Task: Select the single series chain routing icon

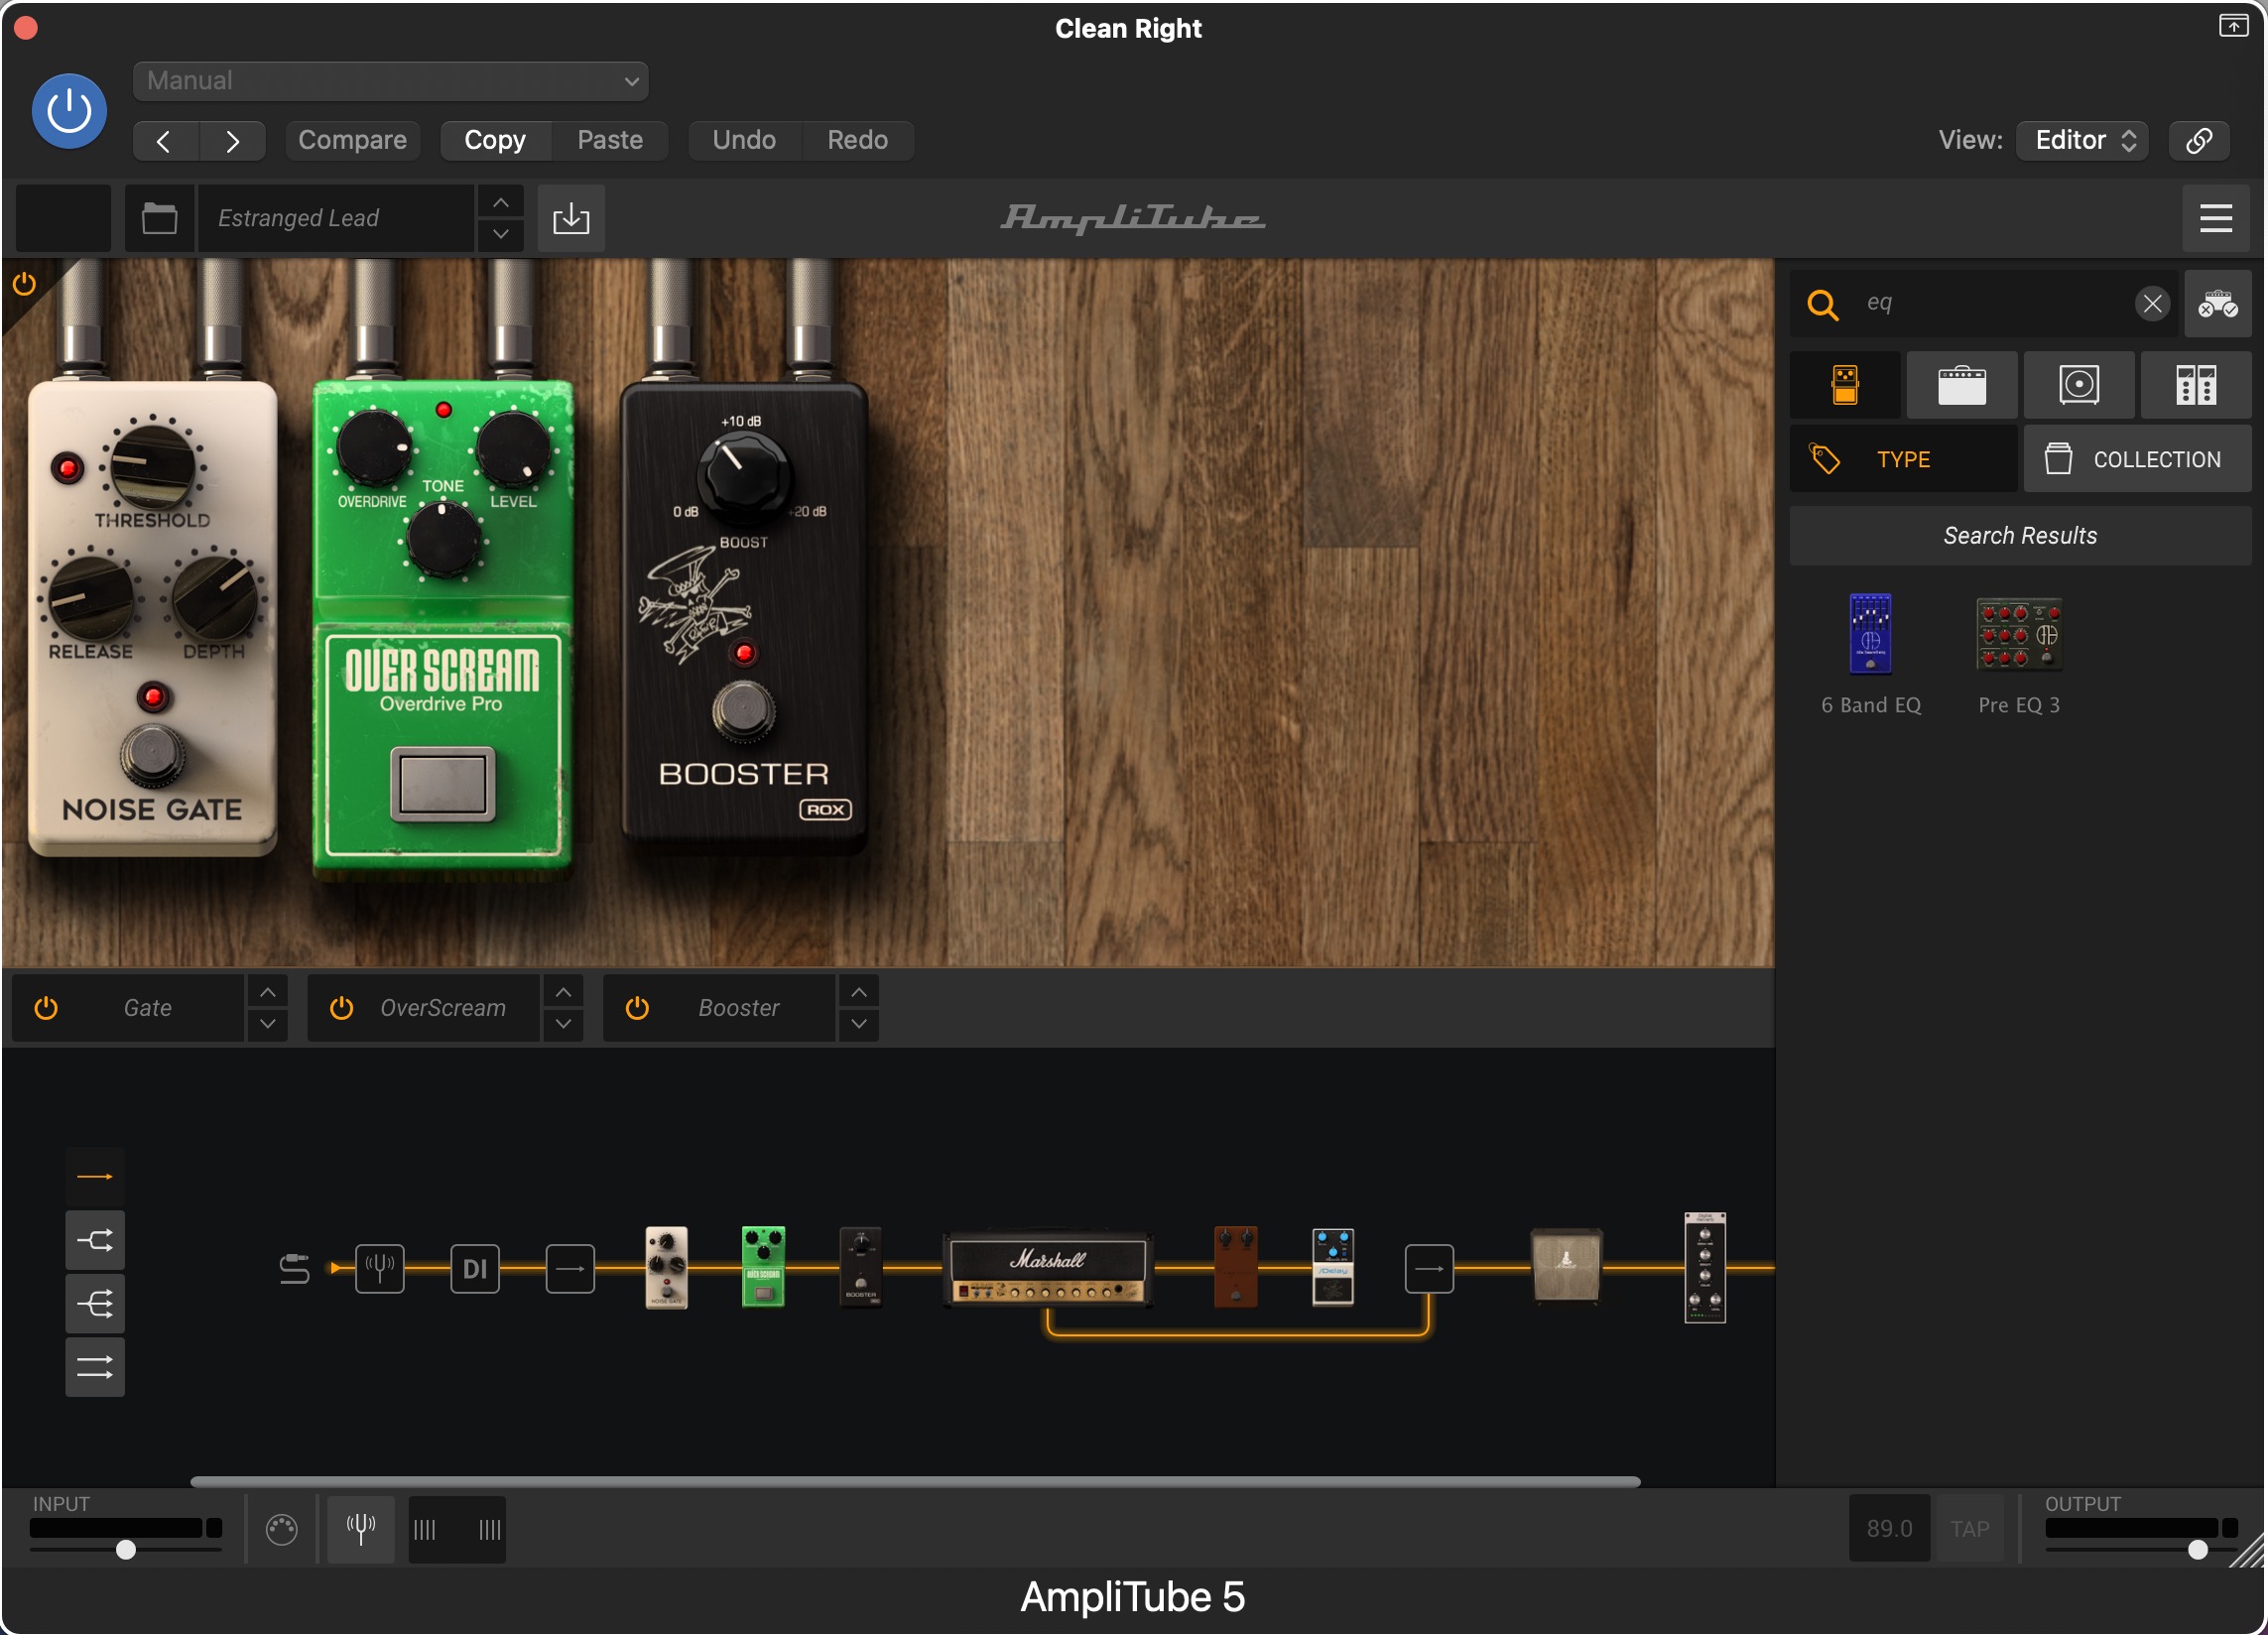Action: [x=95, y=1177]
